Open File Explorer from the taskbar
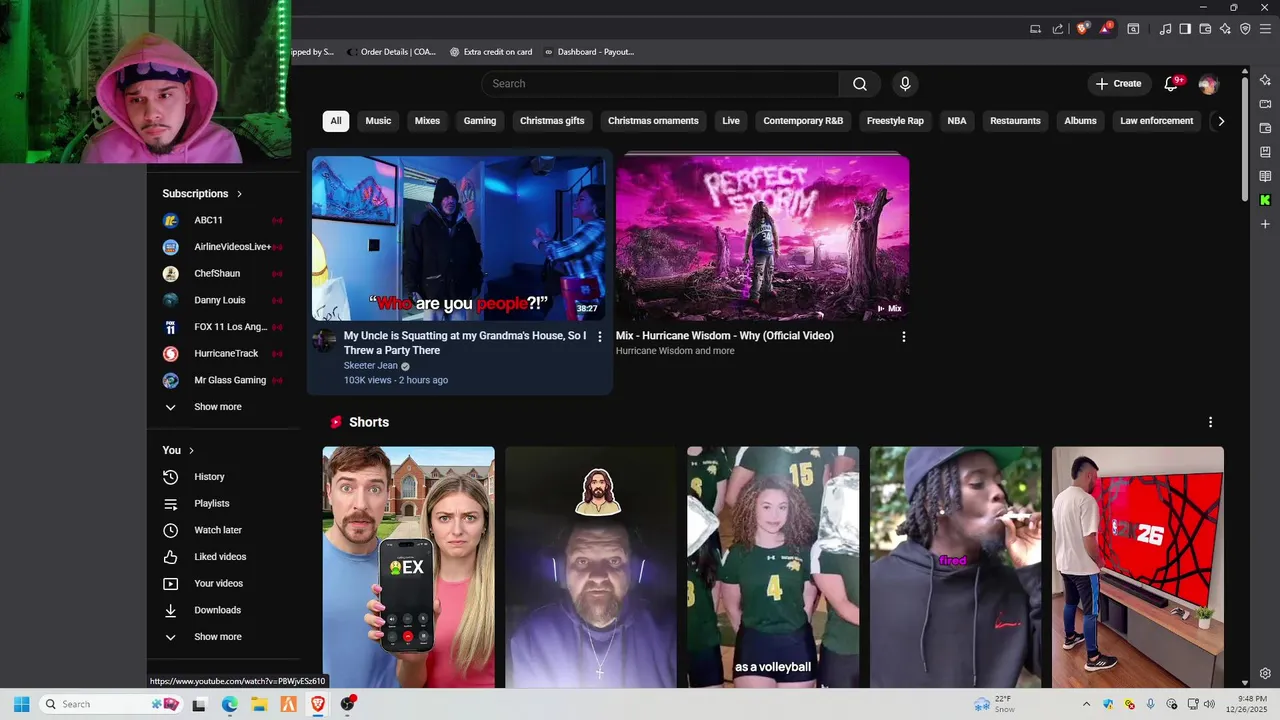The height and width of the screenshot is (720, 1280). [x=258, y=704]
